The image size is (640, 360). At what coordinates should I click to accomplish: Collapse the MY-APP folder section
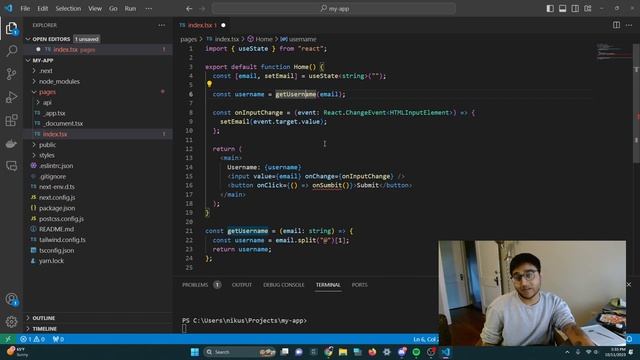pos(98,60)
